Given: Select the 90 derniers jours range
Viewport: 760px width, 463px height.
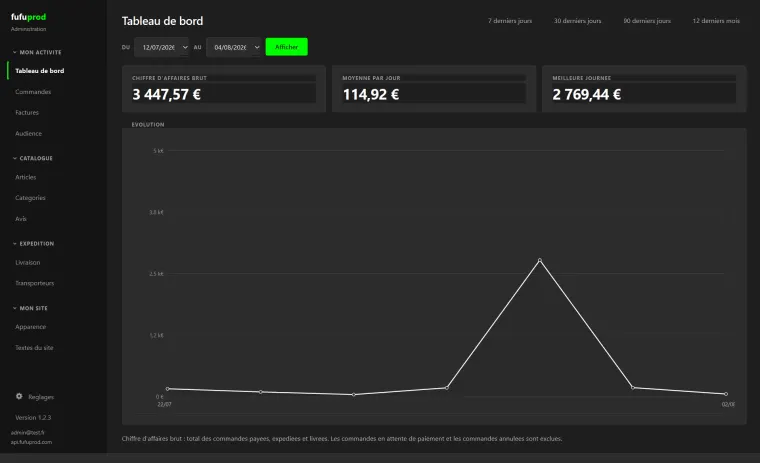Looking at the screenshot, I should (647, 21).
